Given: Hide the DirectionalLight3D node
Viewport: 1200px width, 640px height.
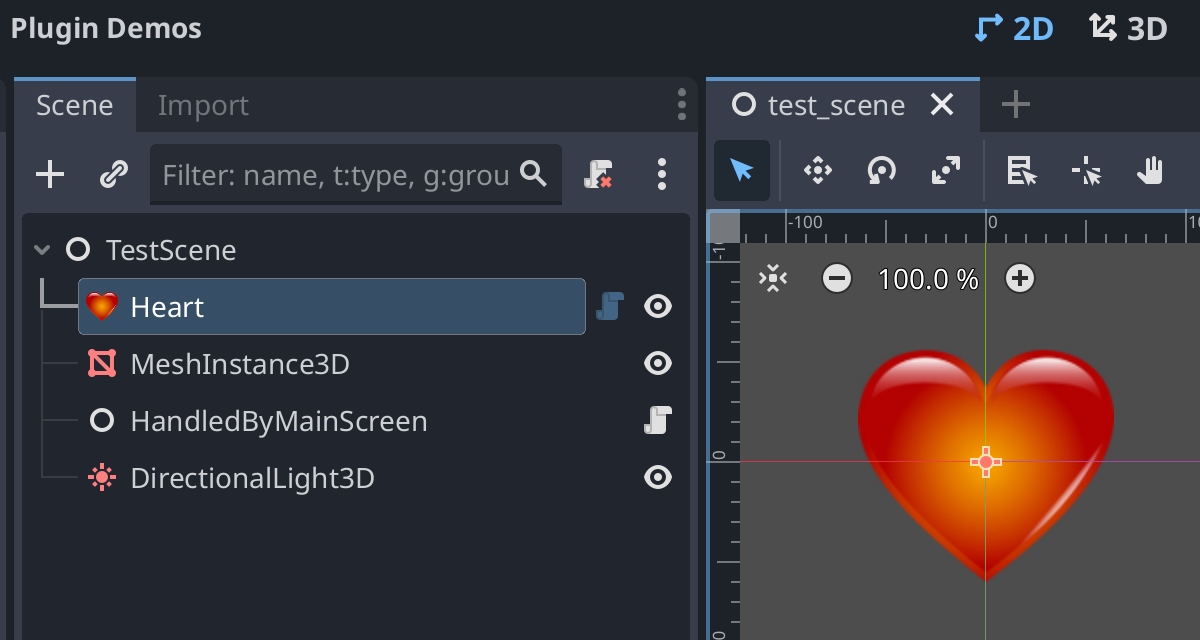Looking at the screenshot, I should tap(657, 477).
